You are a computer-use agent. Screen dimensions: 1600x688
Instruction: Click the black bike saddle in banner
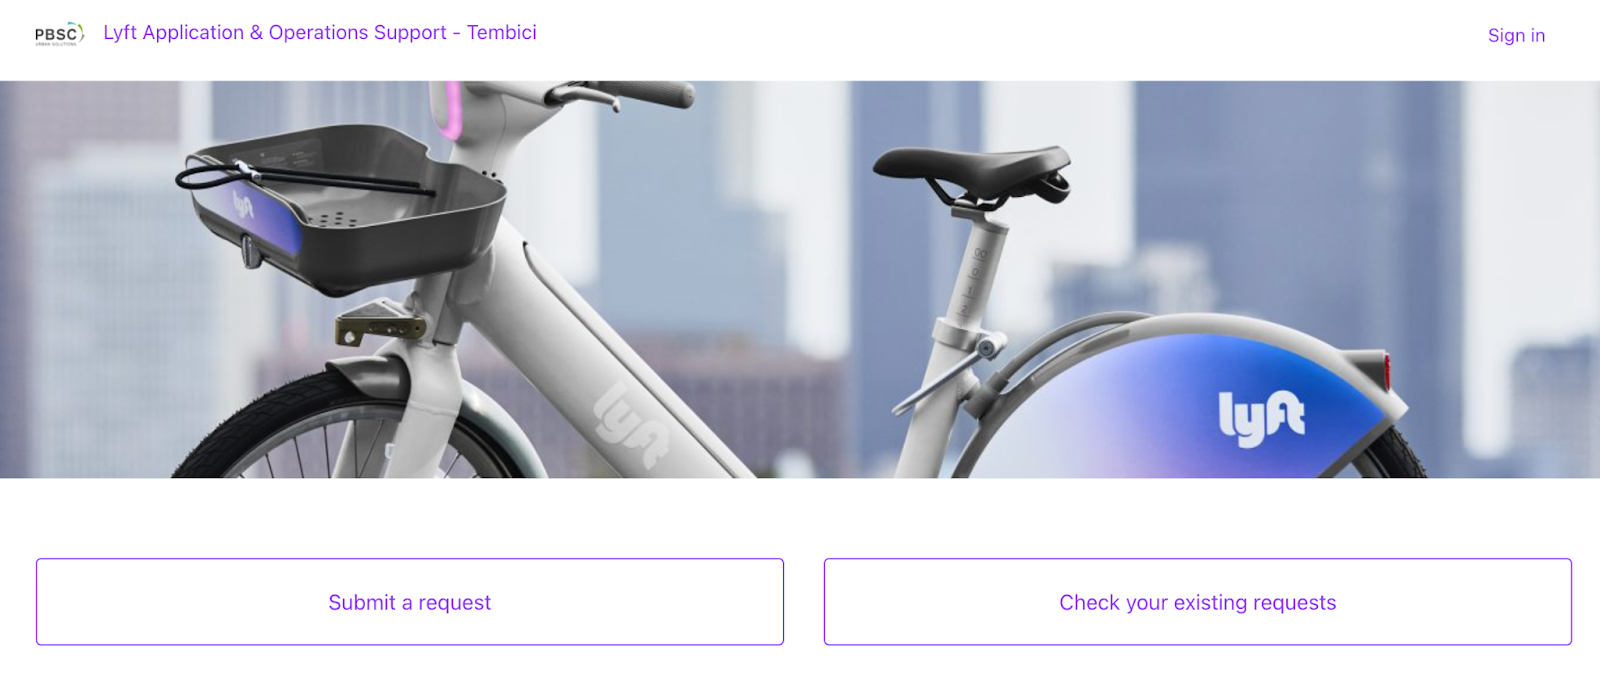[970, 170]
